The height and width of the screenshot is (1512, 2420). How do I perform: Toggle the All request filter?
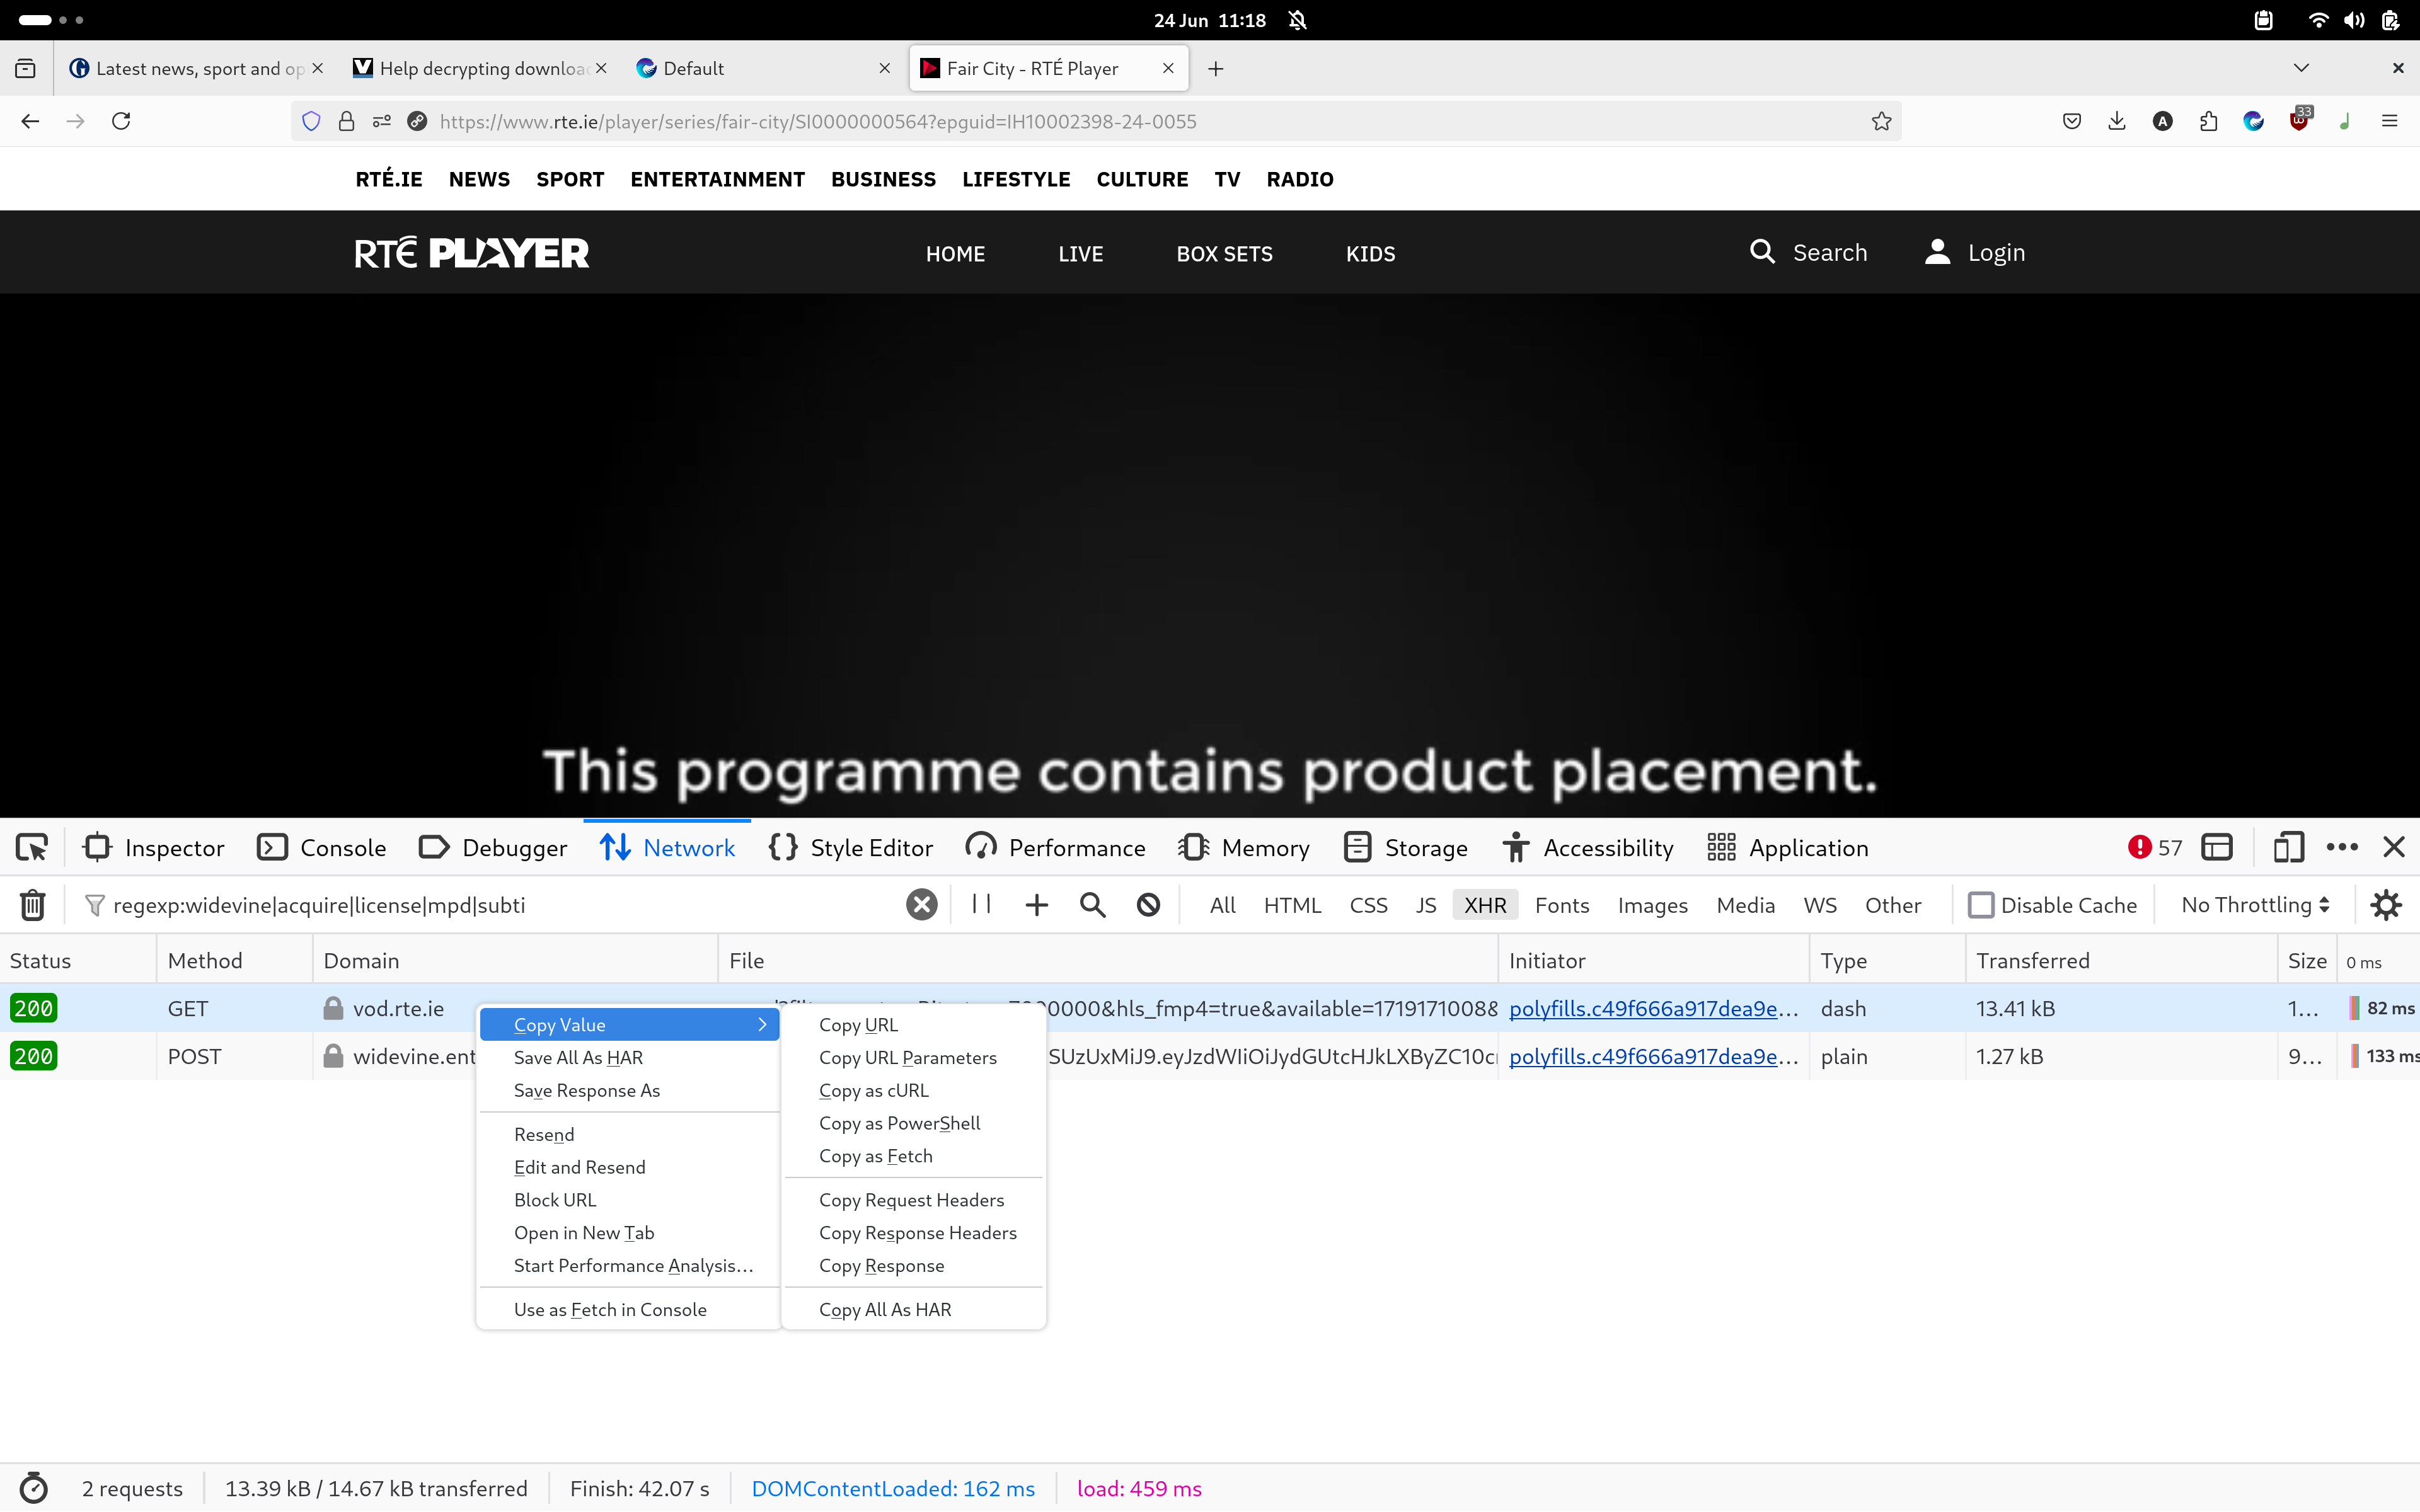1222,905
